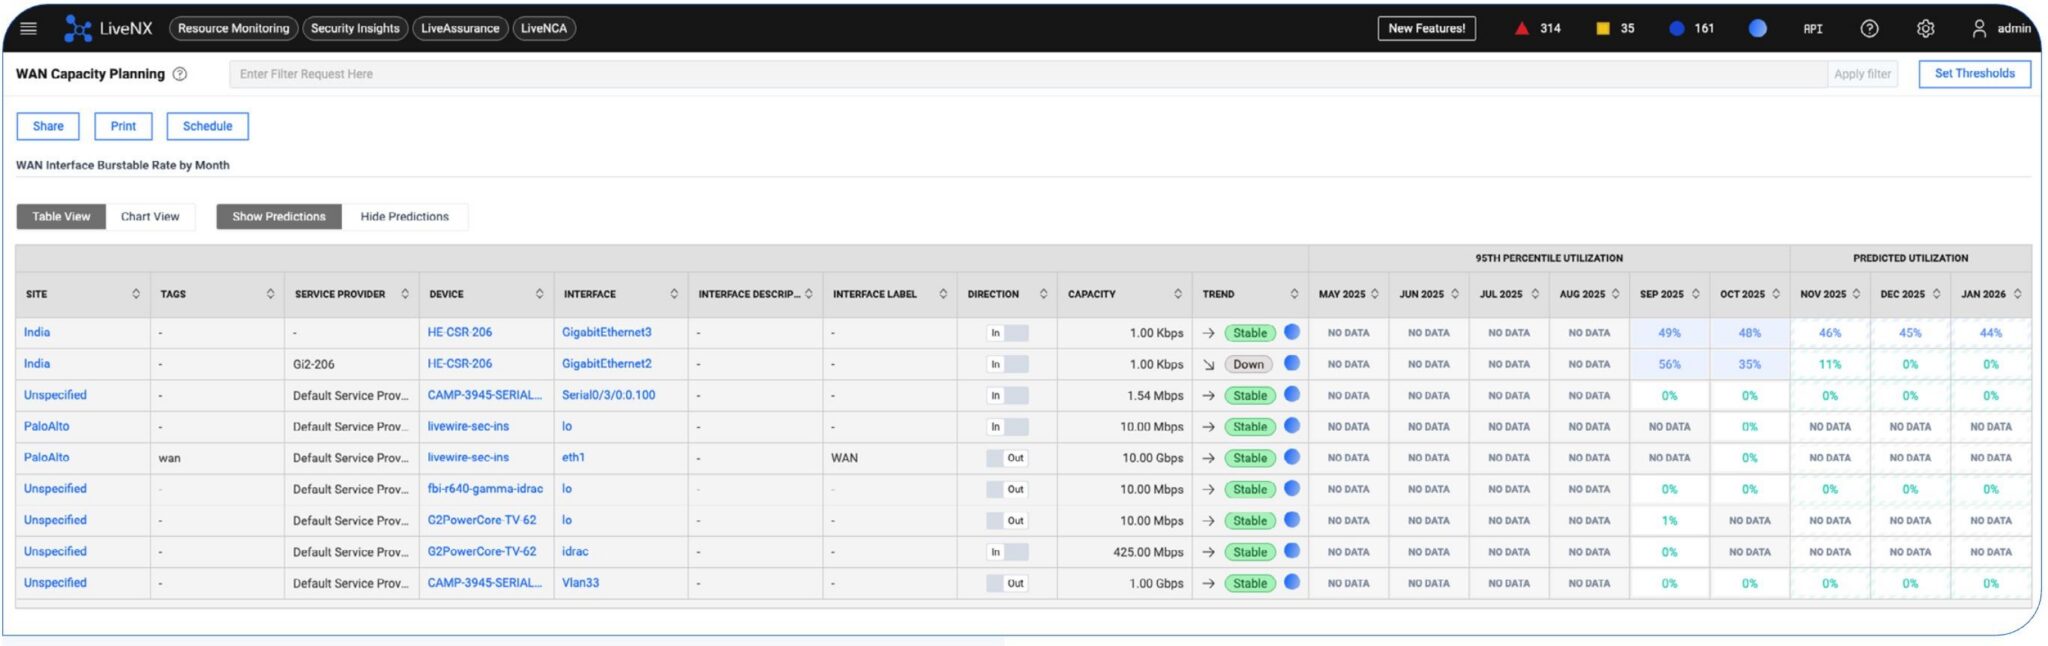Viewport: 2048px width, 646px height.
Task: Open the help question mark in top bar
Action: [x=1869, y=28]
